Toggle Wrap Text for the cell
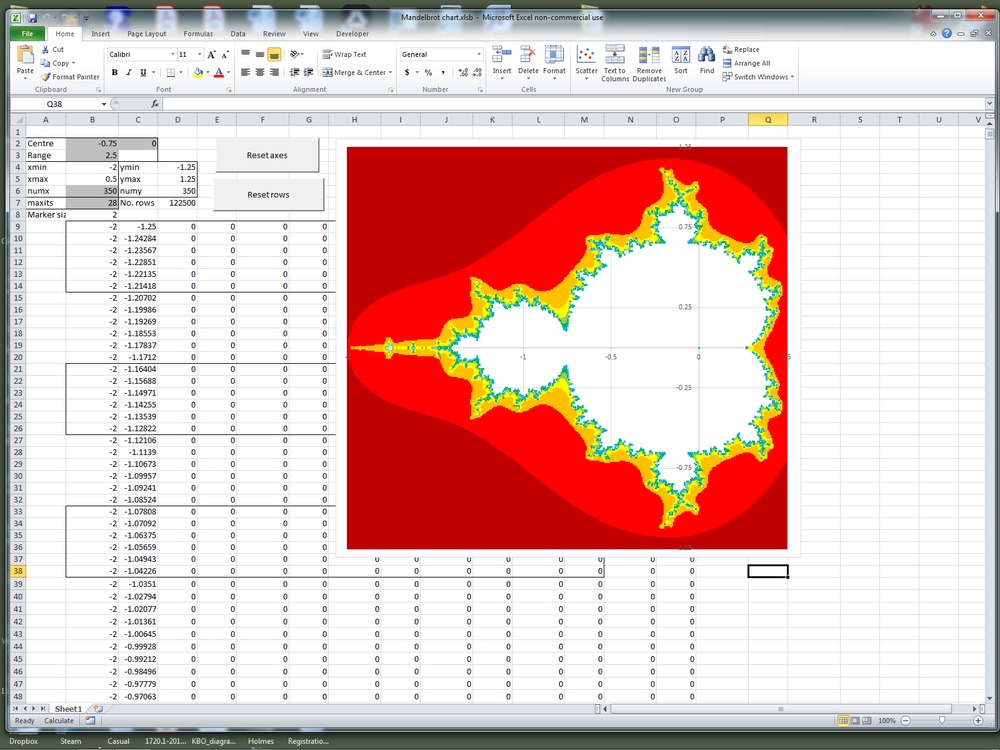Image resolution: width=1000 pixels, height=750 pixels. (x=344, y=54)
